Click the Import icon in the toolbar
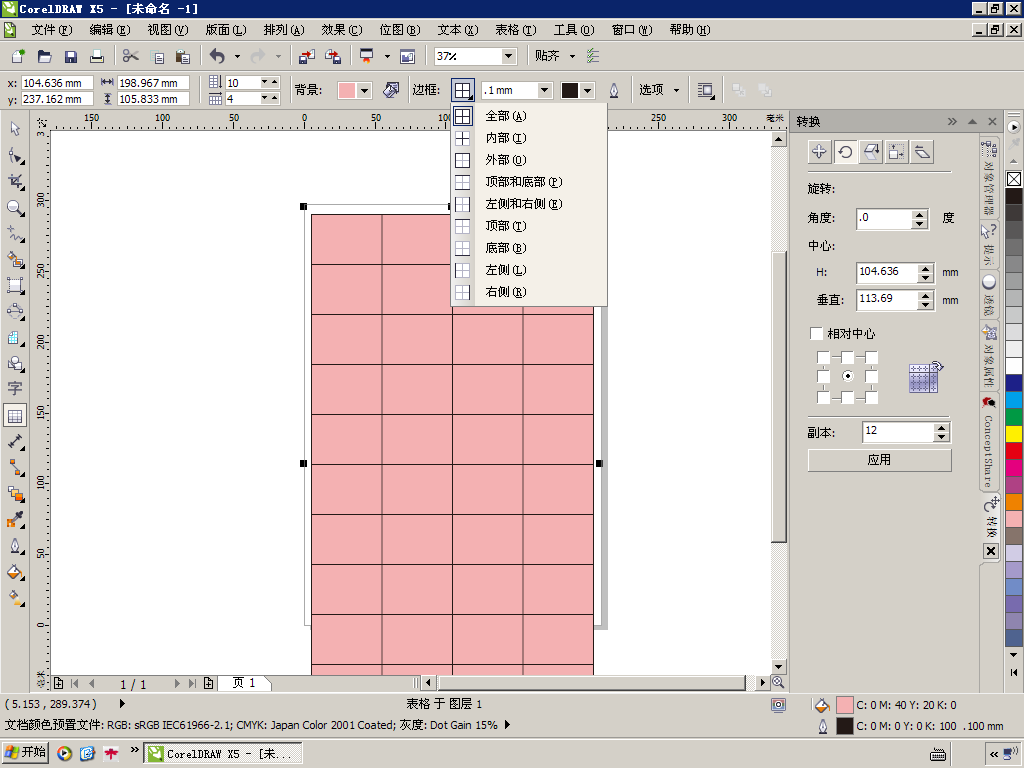Image resolution: width=1024 pixels, height=768 pixels. click(306, 57)
